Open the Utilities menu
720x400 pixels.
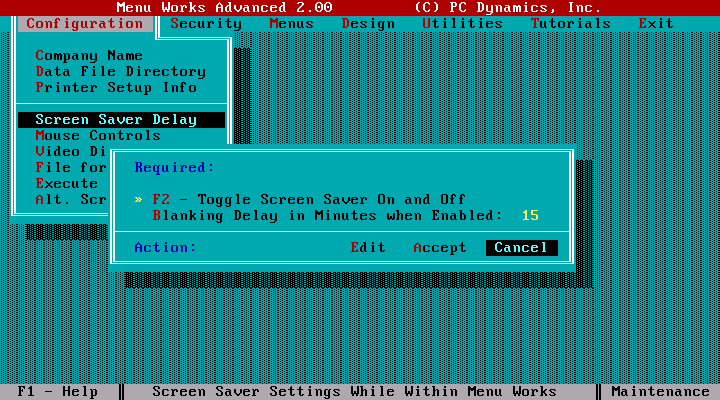click(x=462, y=23)
